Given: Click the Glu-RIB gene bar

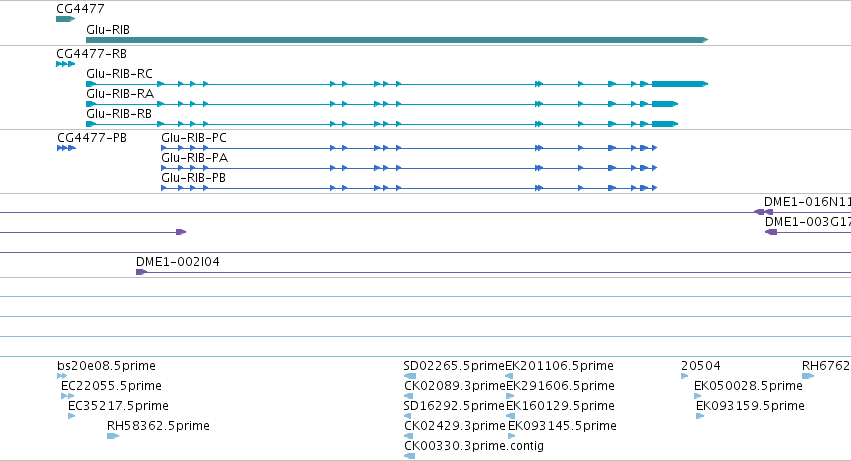Looking at the screenshot, I should pos(397,40).
